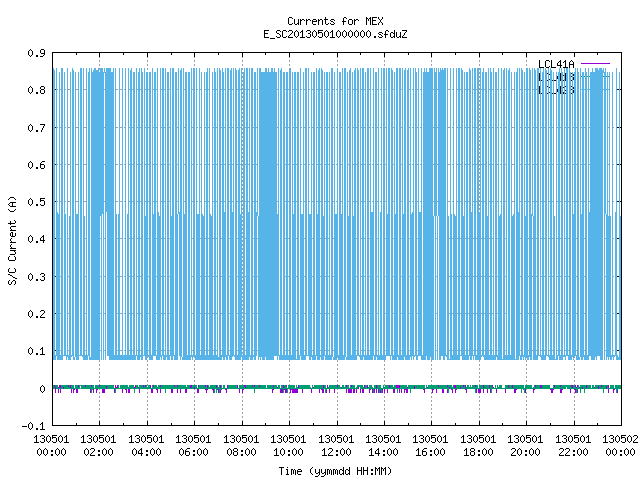The height and width of the screenshot is (480, 640).
Task: Click the 0.9 y-axis tick label
Action: coord(36,53)
